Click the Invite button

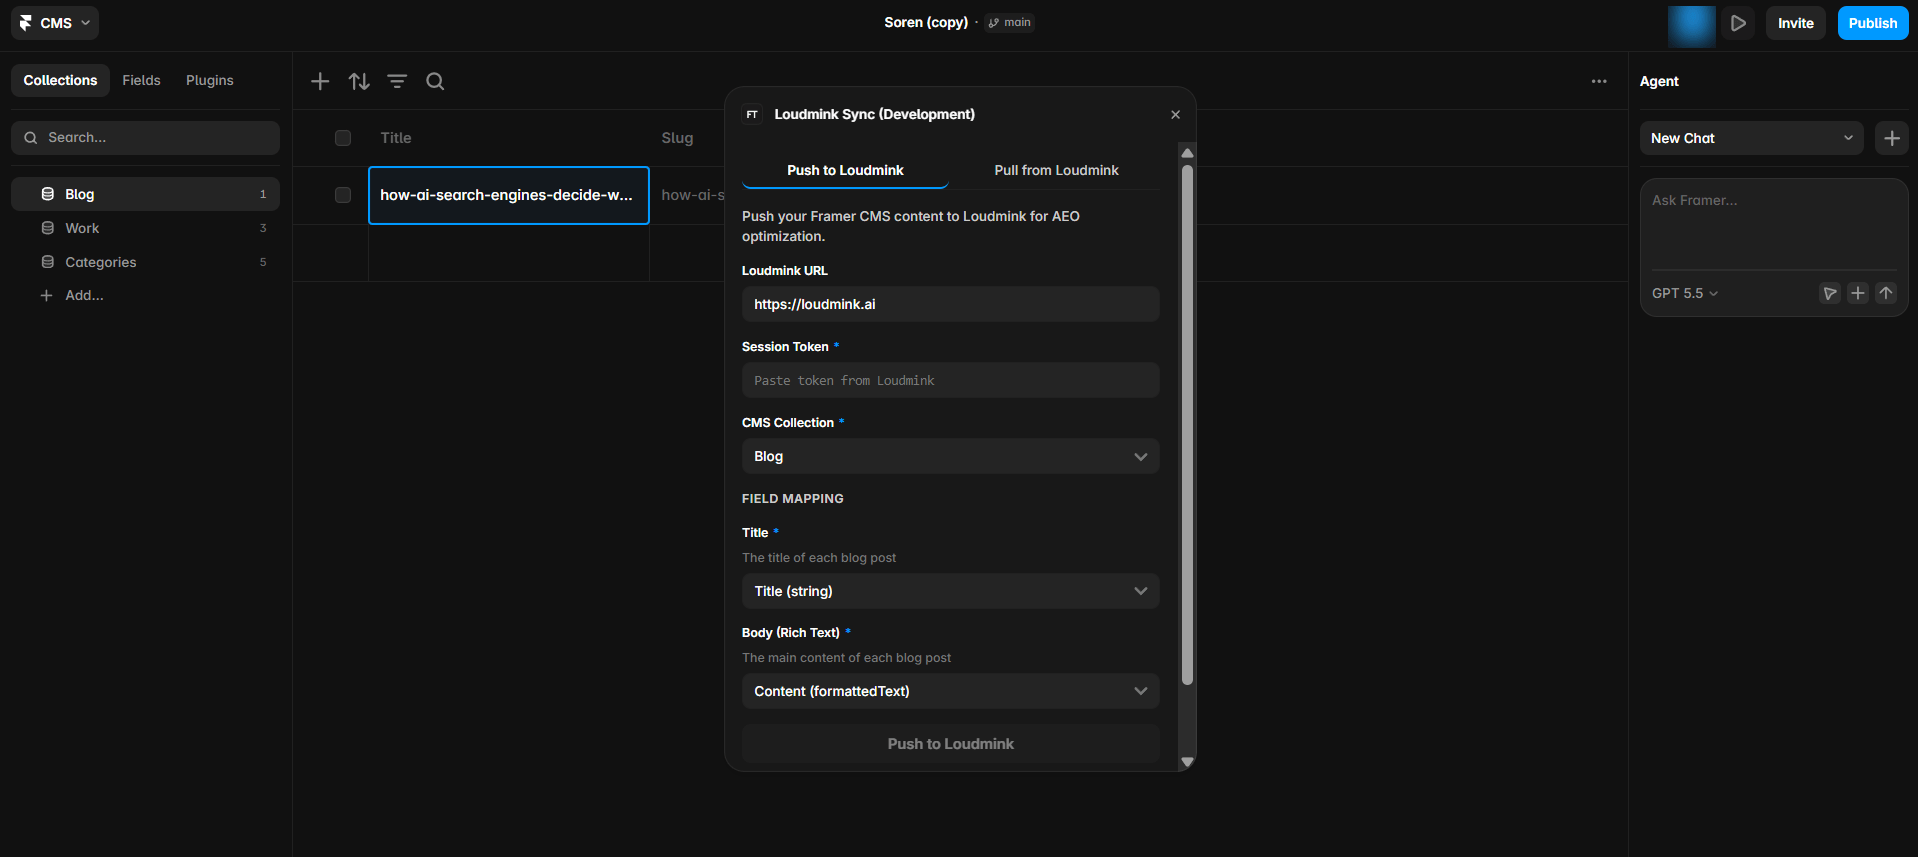pos(1795,23)
